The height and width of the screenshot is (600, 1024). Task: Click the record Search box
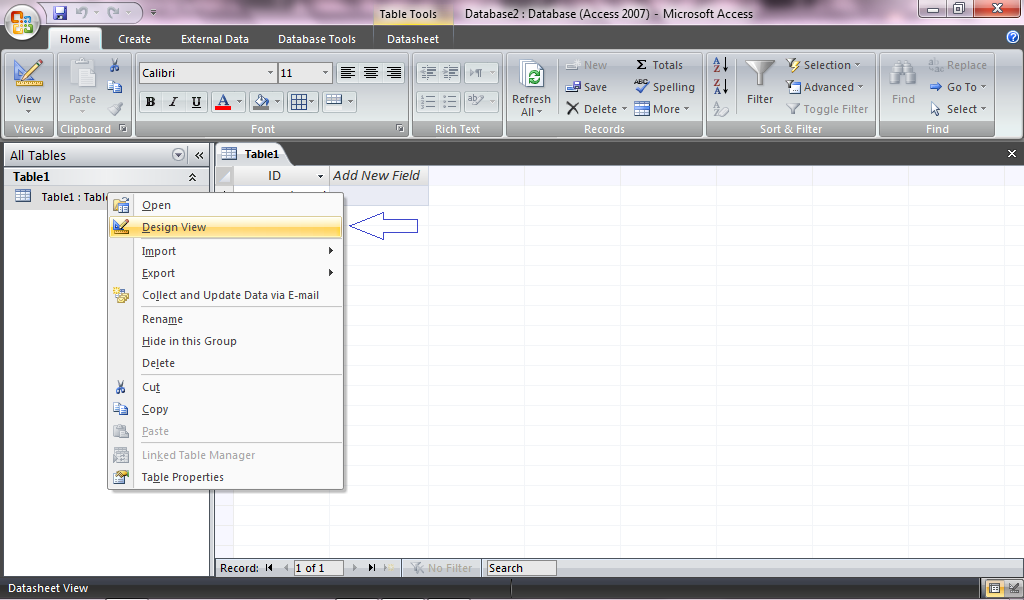click(522, 568)
